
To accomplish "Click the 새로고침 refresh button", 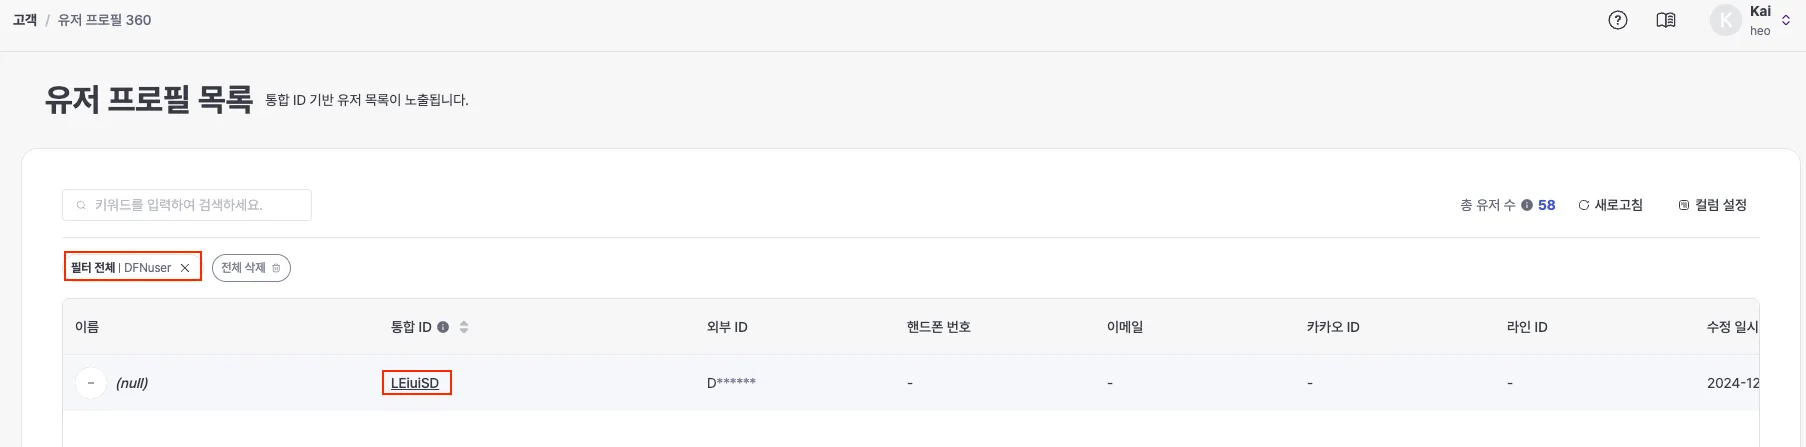I will [x=1610, y=205].
